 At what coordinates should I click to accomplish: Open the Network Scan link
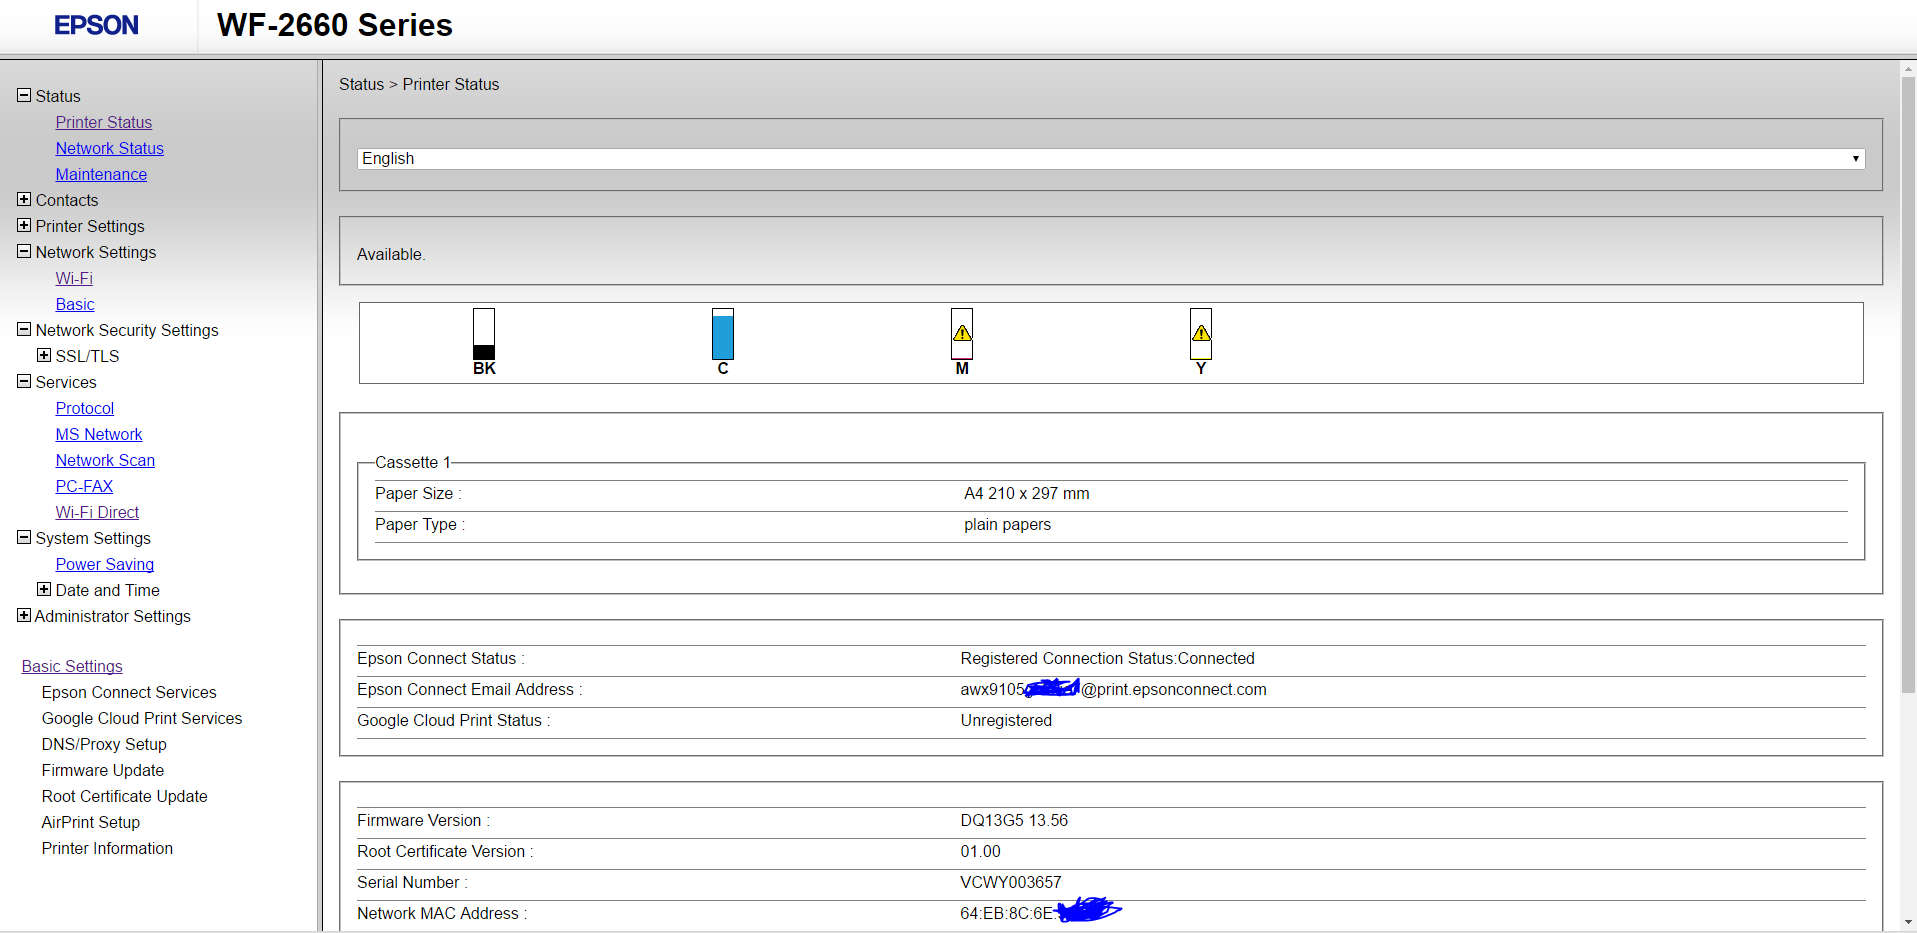(x=105, y=460)
